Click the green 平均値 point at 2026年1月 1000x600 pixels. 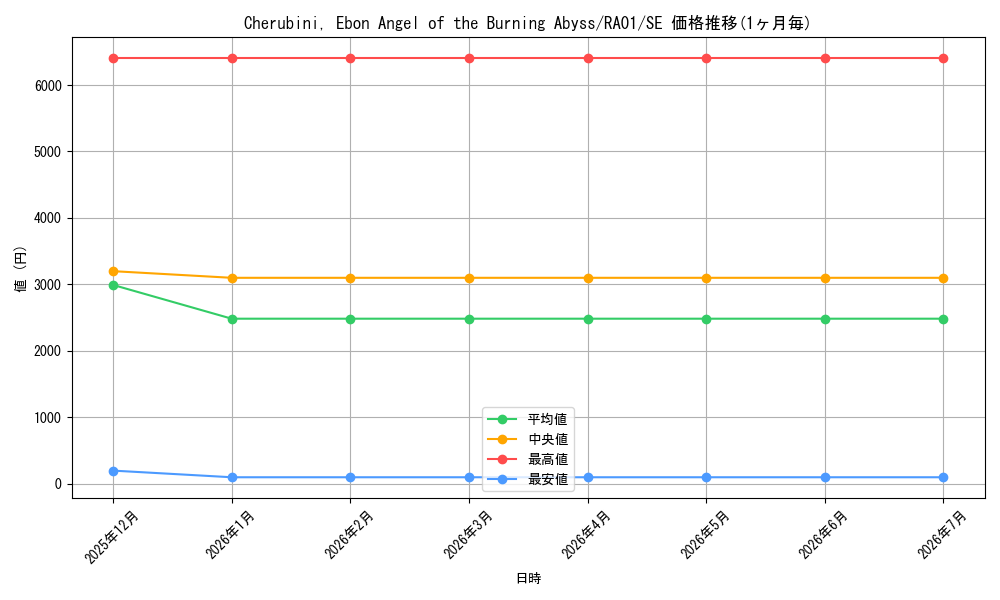(232, 319)
